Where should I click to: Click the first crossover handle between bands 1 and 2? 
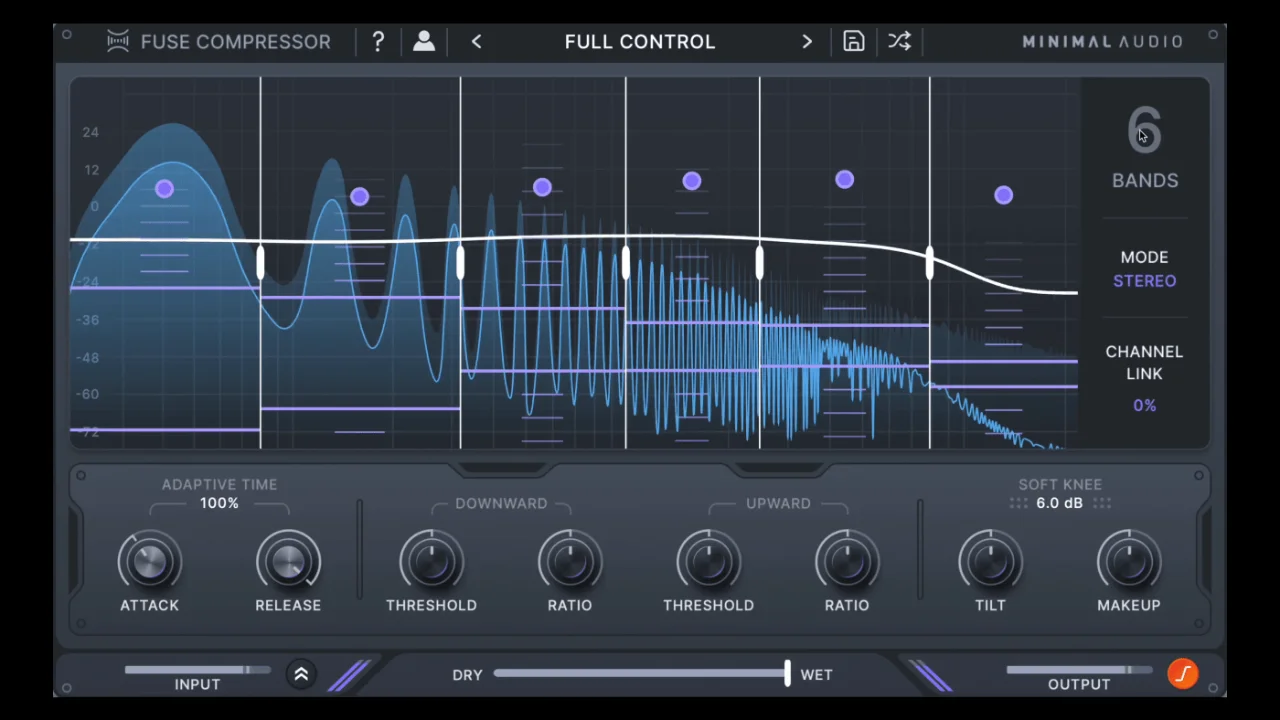point(261,263)
